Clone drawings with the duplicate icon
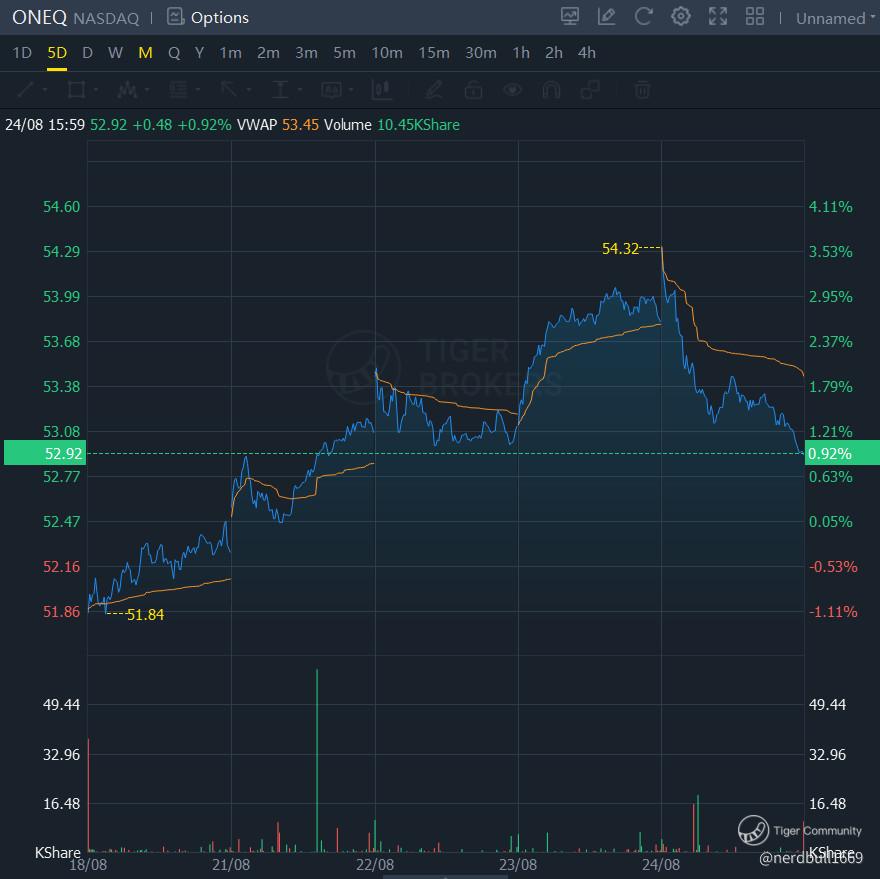 [x=590, y=90]
